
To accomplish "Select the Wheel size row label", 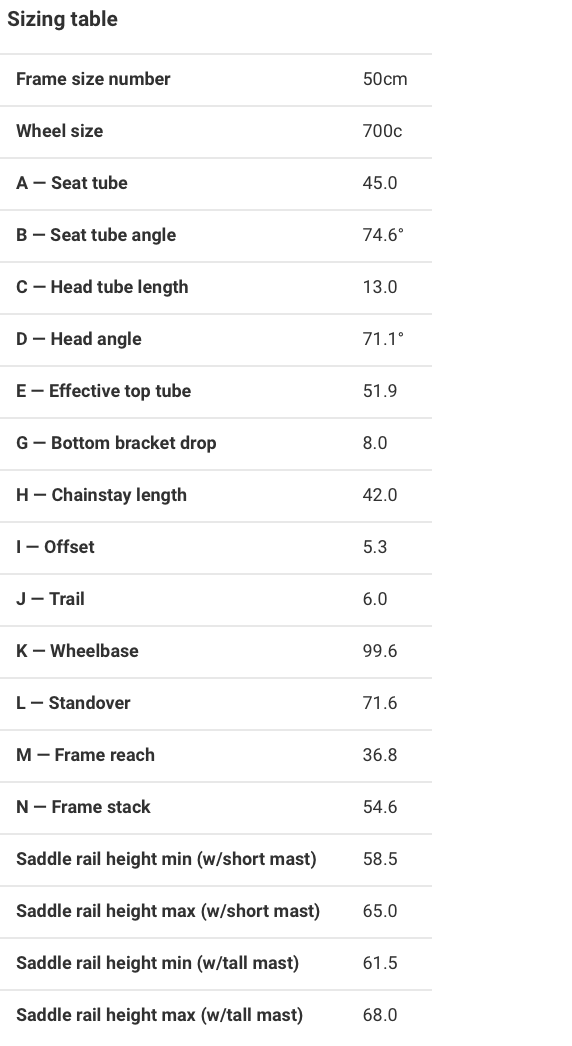I will coord(59,131).
